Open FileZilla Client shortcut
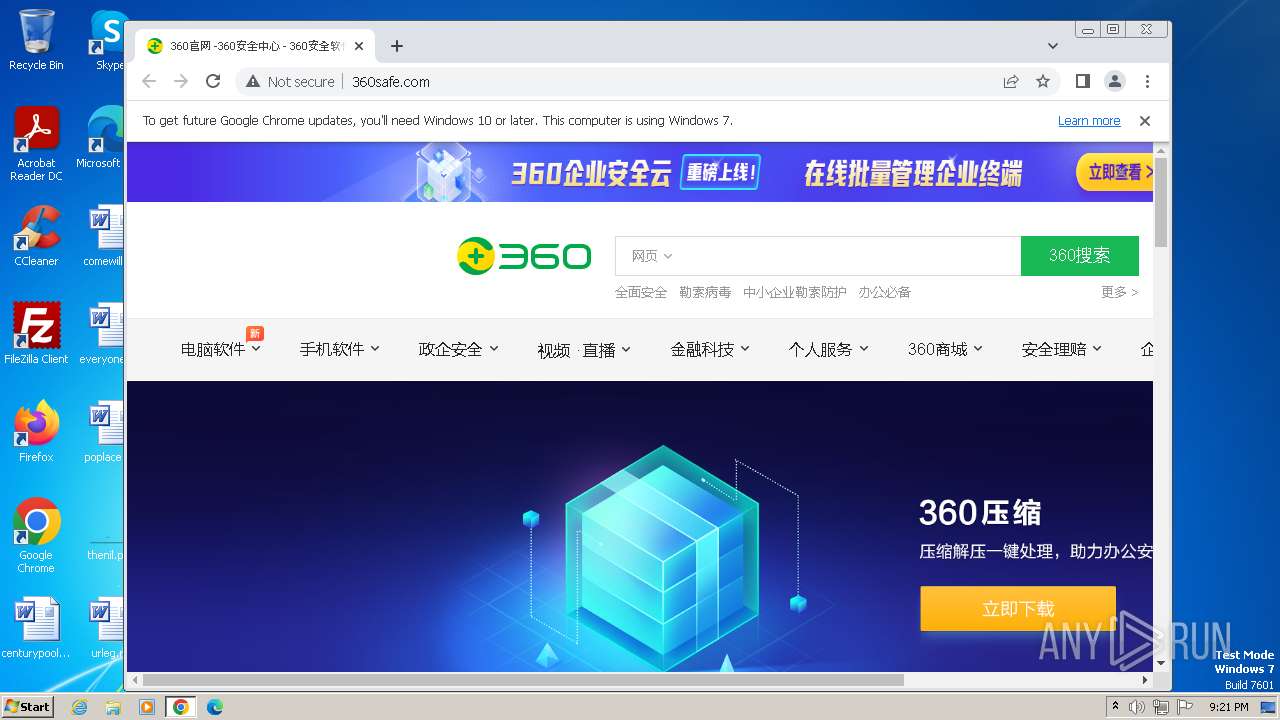The image size is (1280, 720). [36, 334]
